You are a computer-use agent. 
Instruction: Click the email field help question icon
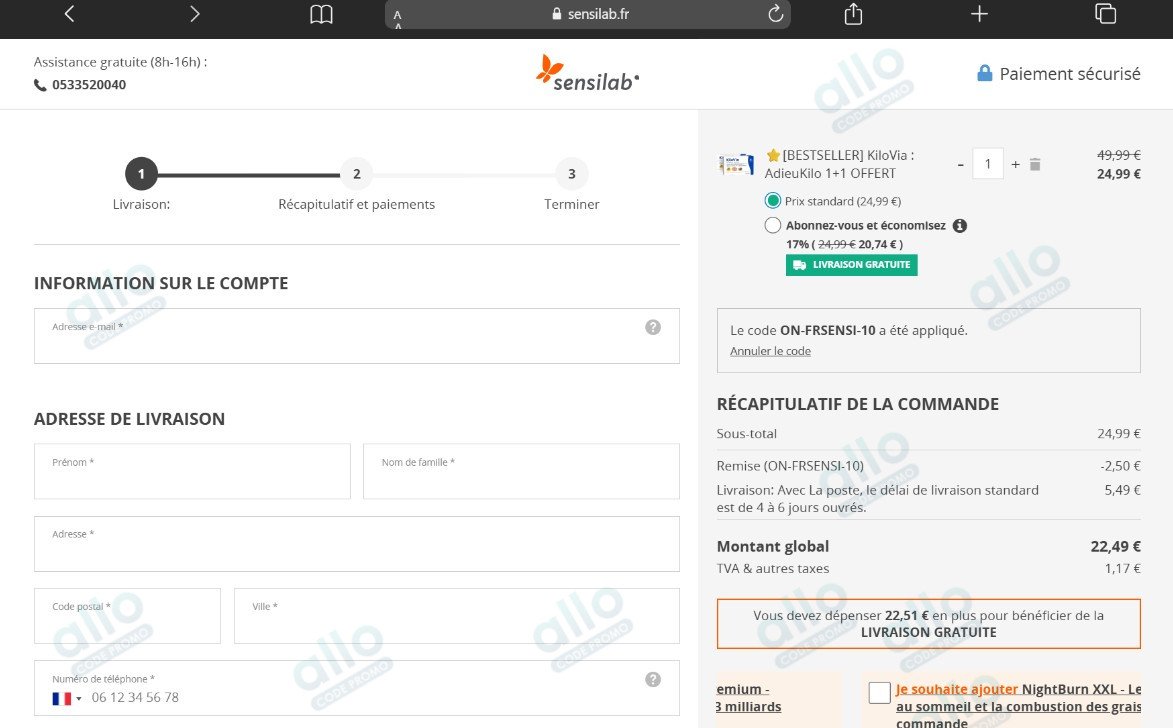click(653, 327)
